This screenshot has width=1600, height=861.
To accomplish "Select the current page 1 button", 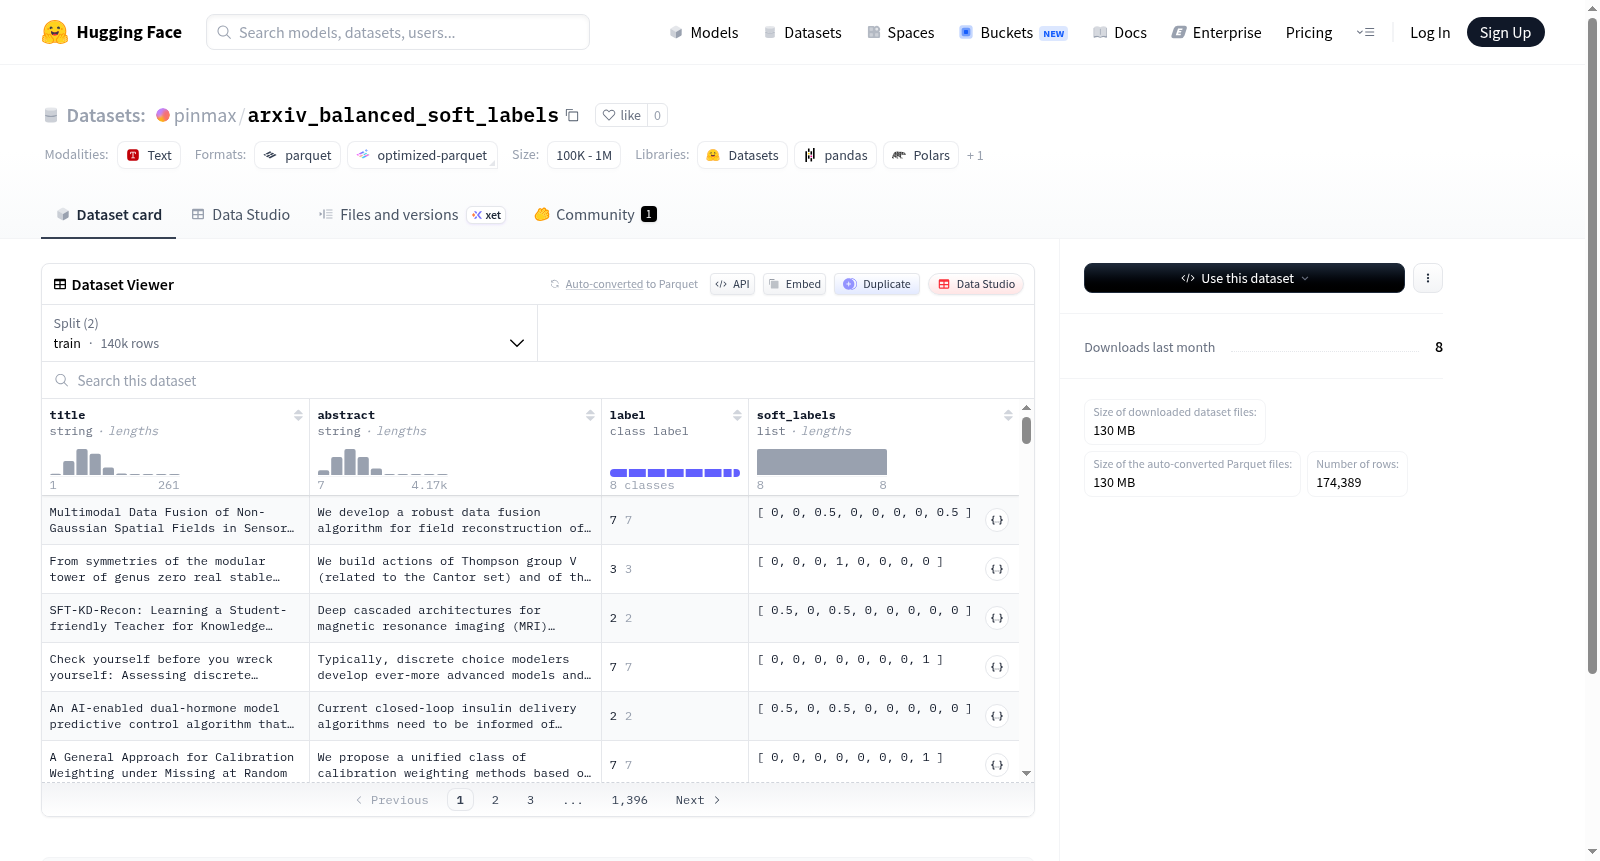I will (460, 800).
